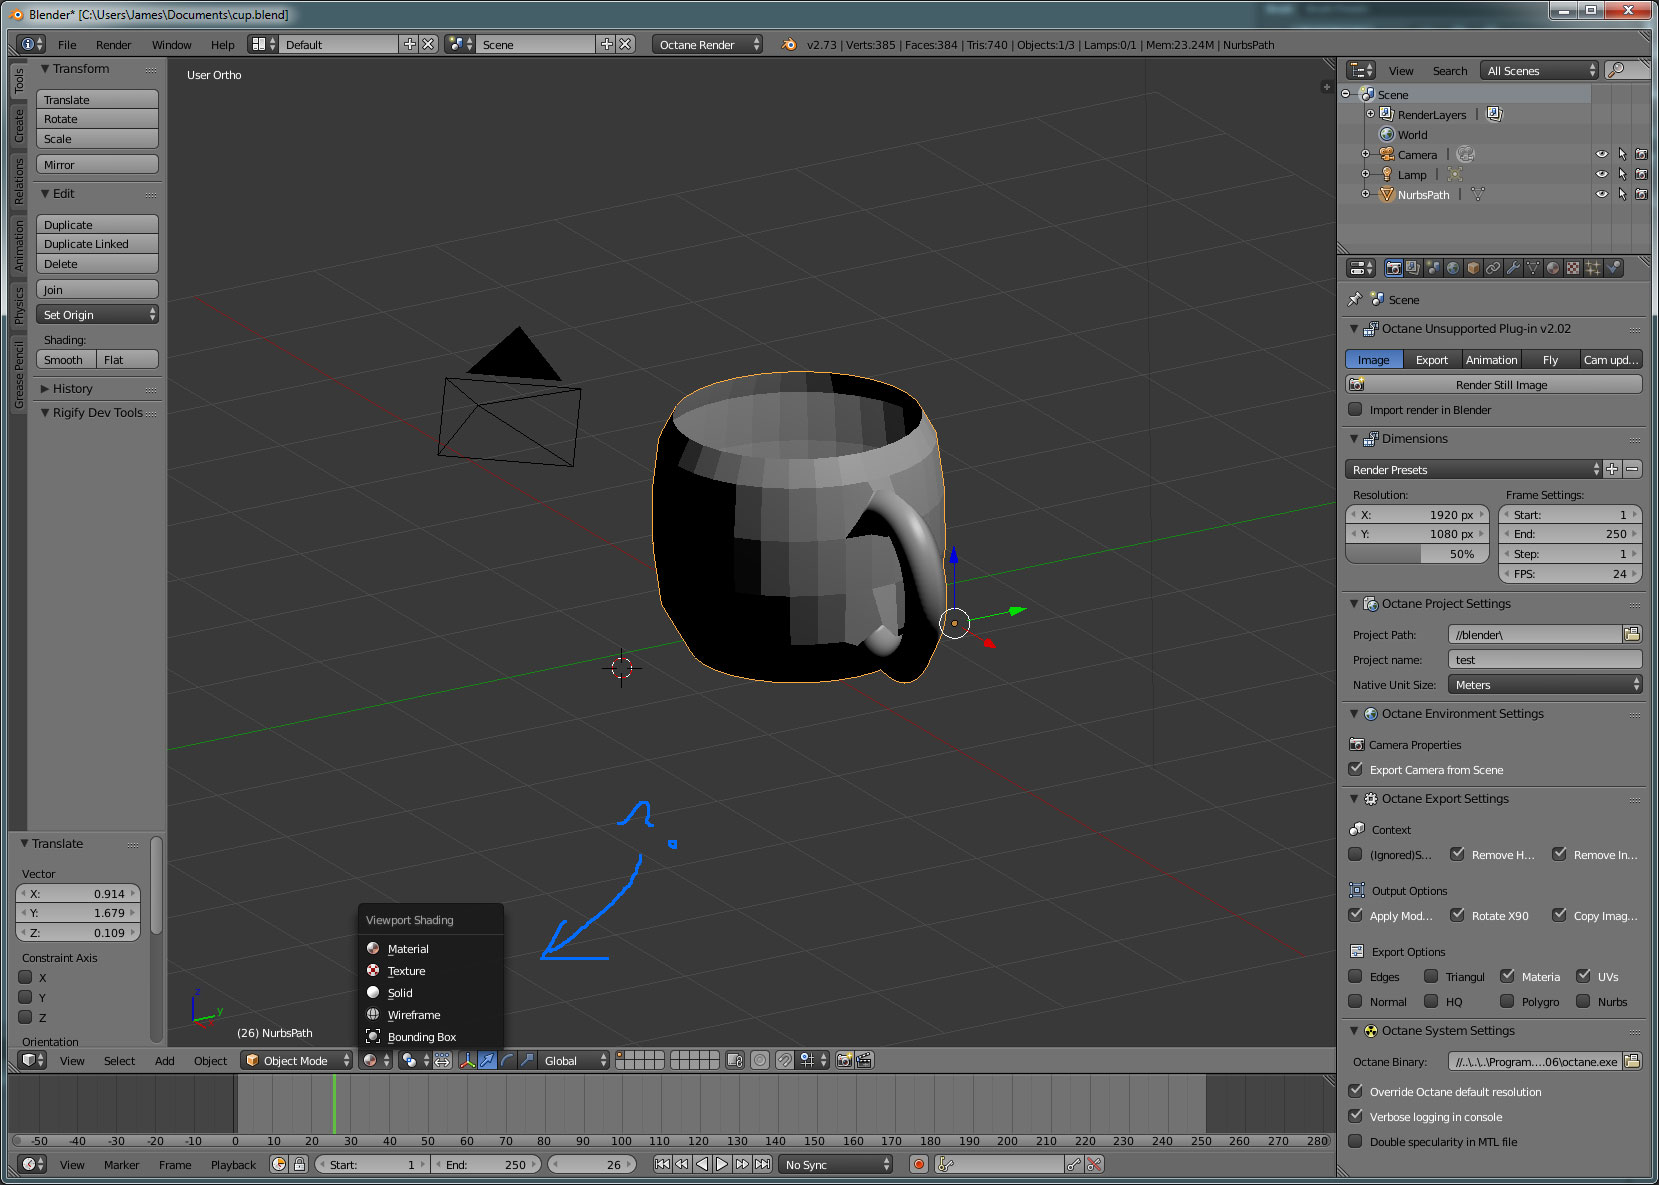Click the pivot point selector icon
Image resolution: width=1659 pixels, height=1185 pixels.
tap(413, 1061)
